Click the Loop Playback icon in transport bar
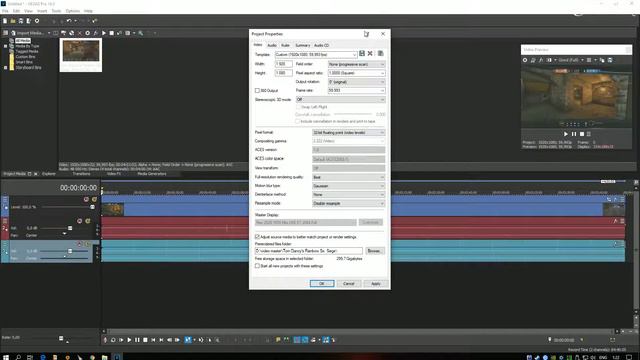The image size is (640, 360). [x=113, y=340]
